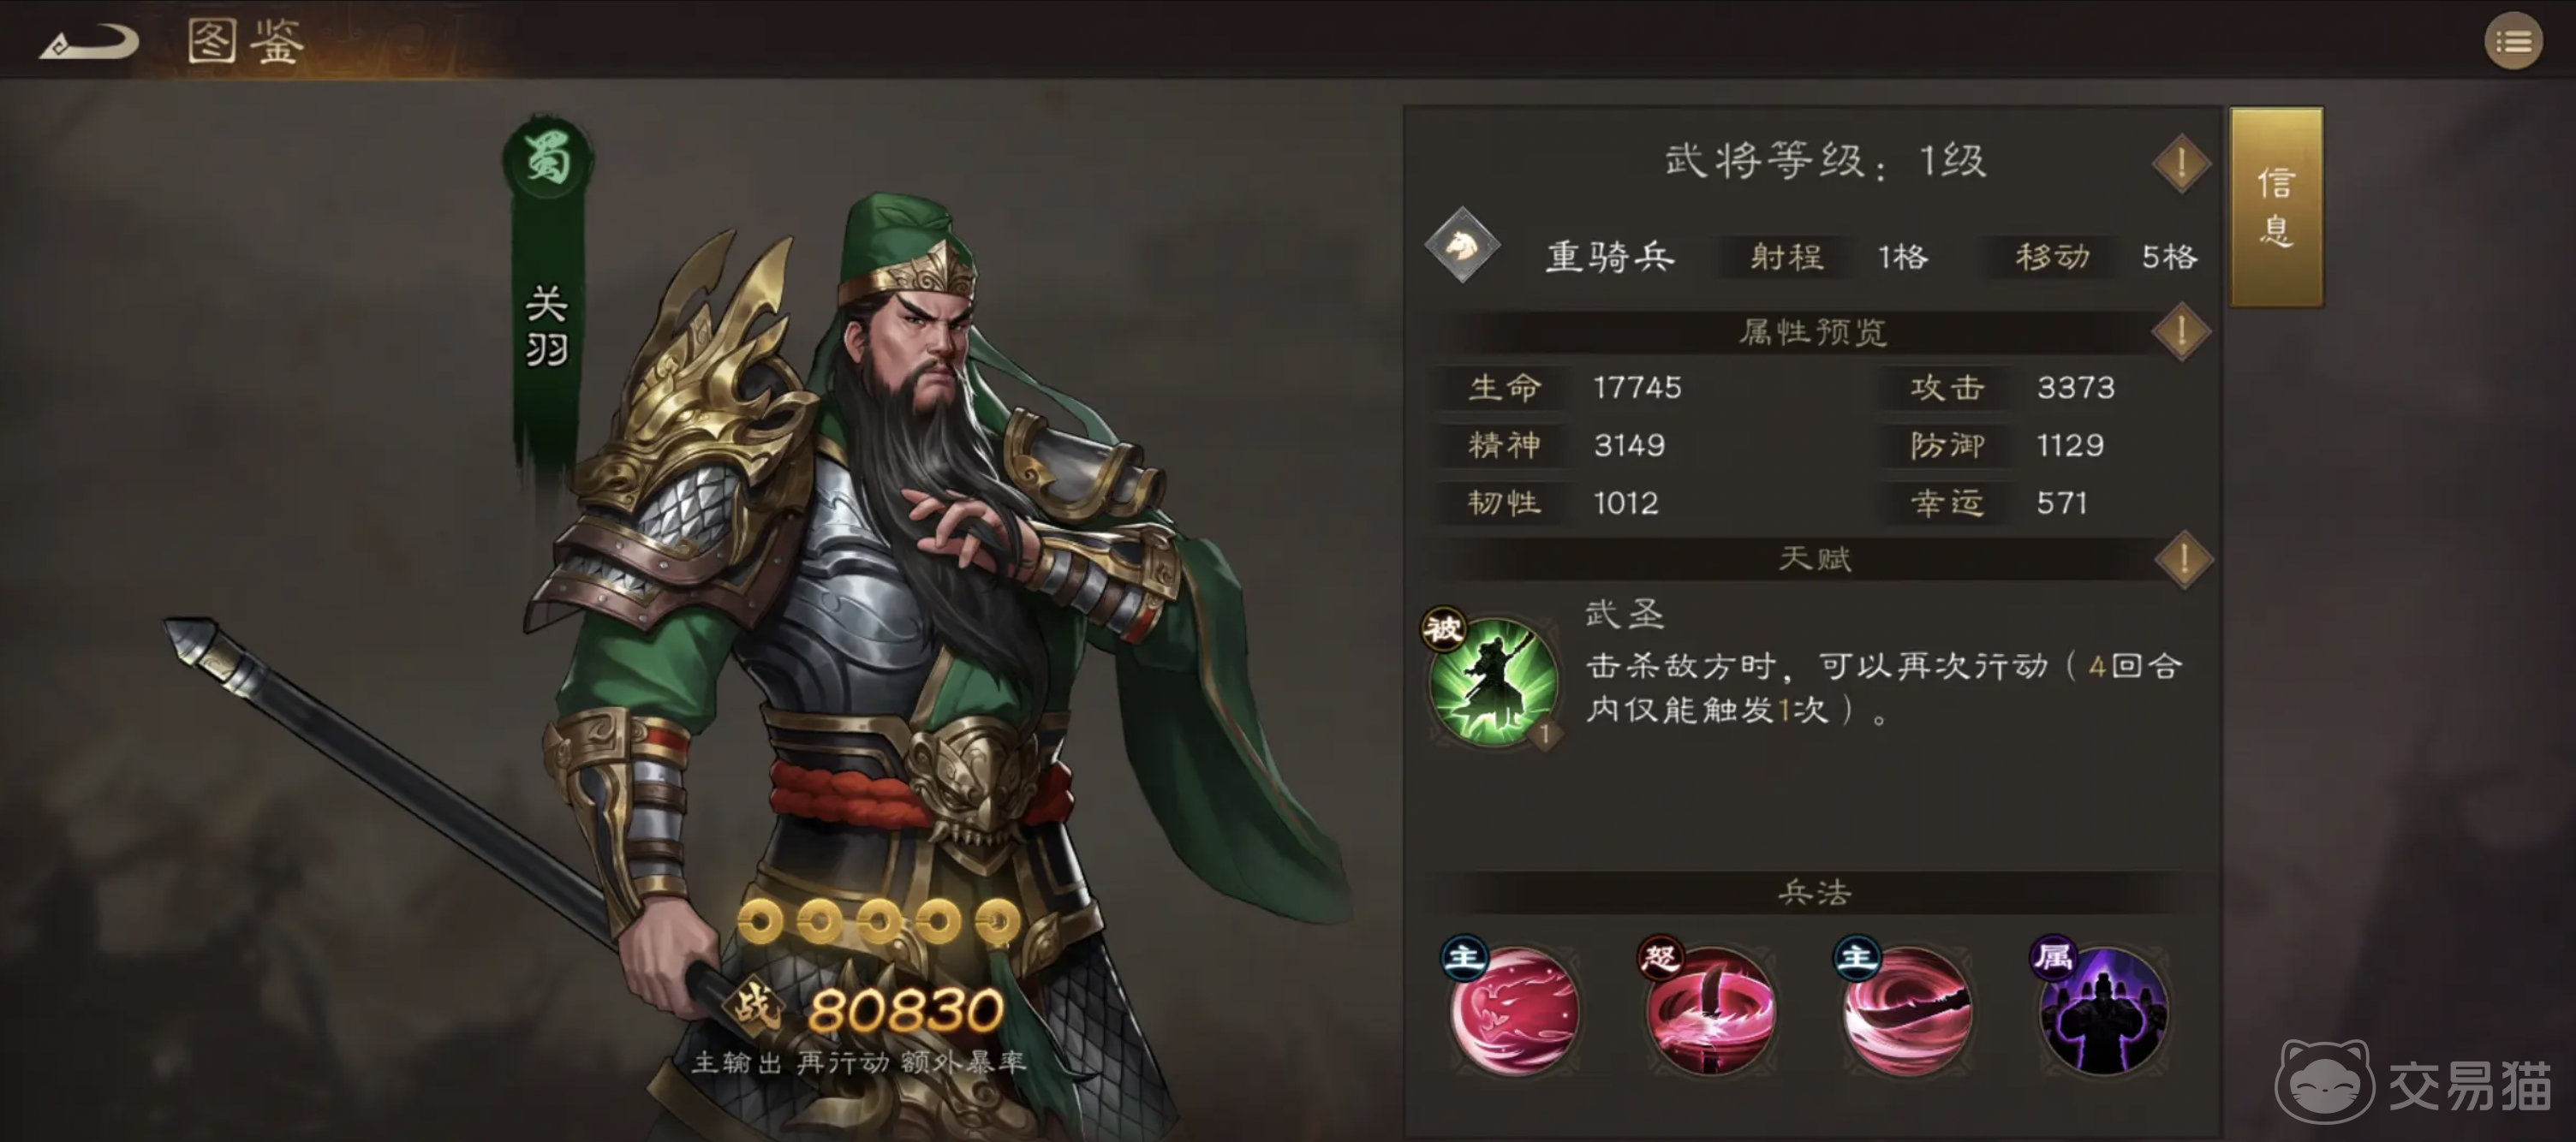This screenshot has height=1142, width=2576.
Task: Tap the 攻击 3373 attribute
Action: click(2012, 388)
